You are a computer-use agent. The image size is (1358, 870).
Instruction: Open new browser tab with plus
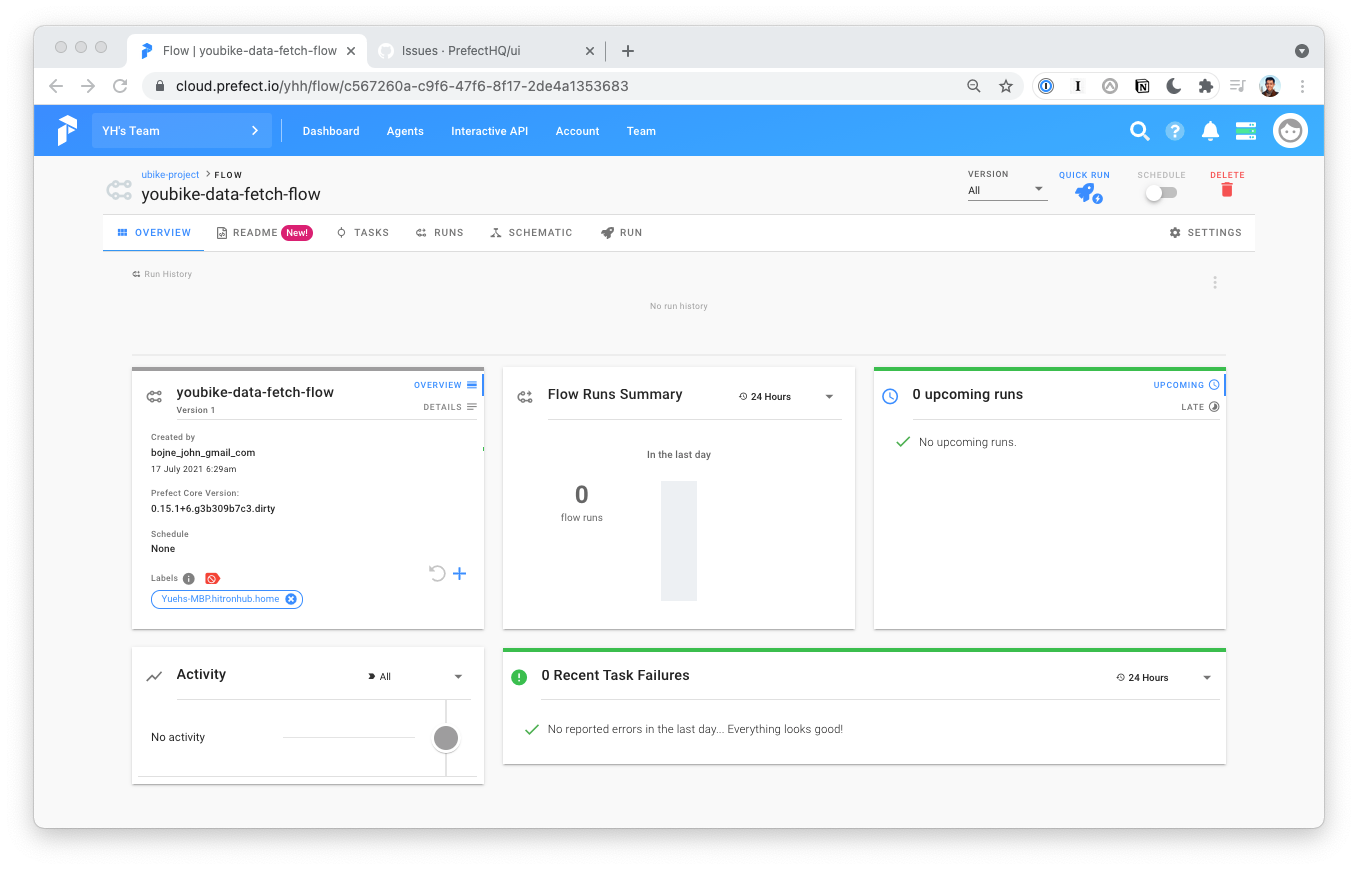click(628, 51)
